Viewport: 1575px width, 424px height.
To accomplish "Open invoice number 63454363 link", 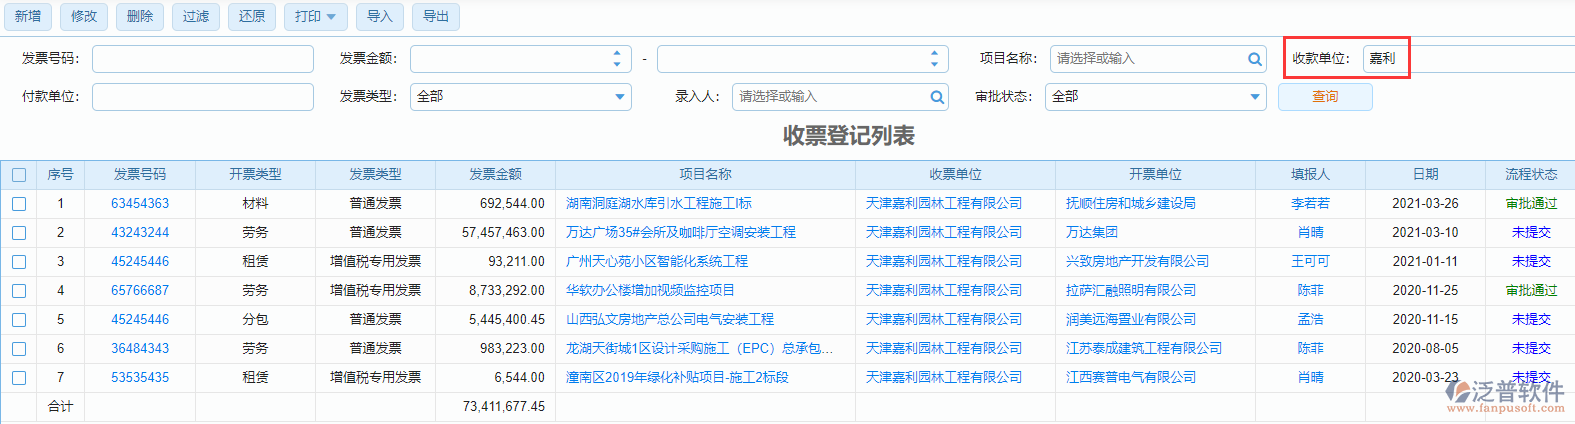I will [x=140, y=204].
